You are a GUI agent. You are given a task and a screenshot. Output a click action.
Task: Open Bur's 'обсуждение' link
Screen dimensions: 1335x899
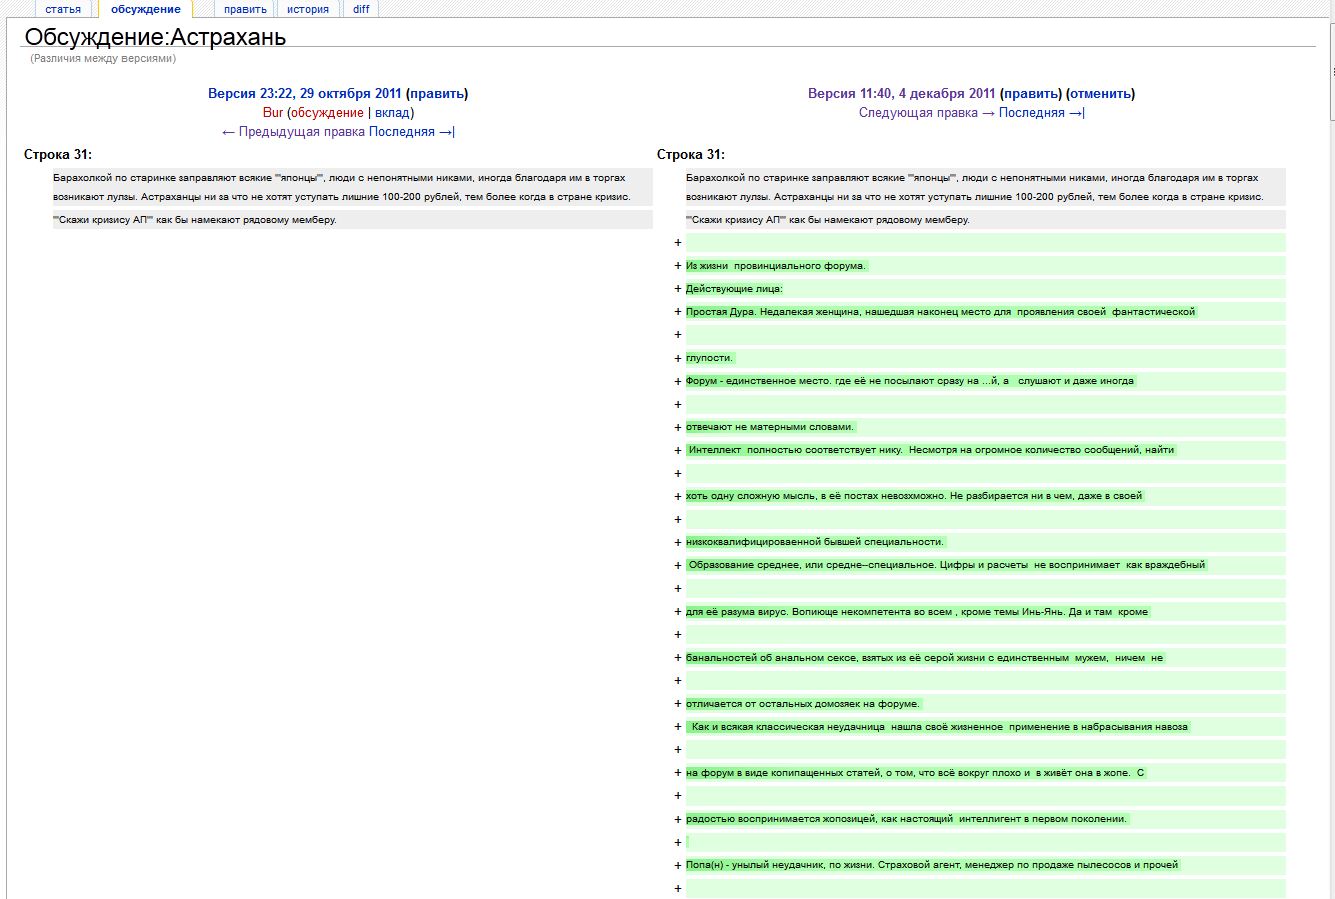point(327,113)
